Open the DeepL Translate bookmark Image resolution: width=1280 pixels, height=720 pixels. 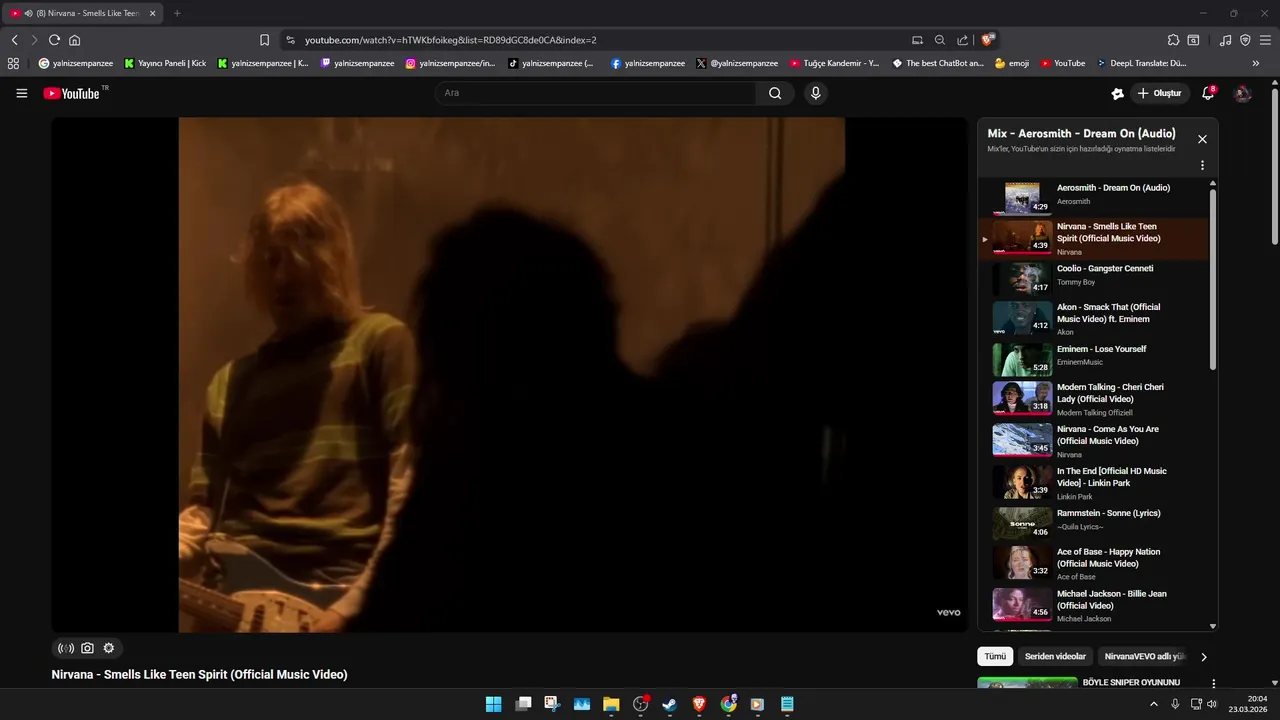point(1141,63)
